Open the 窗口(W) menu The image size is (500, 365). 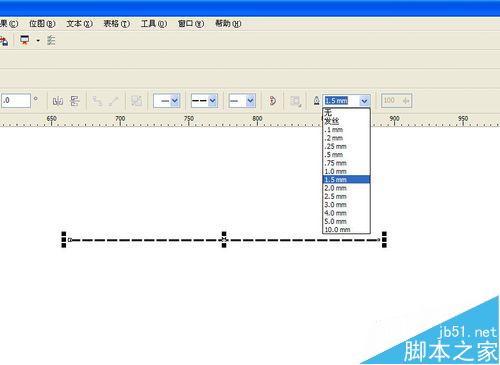(x=191, y=24)
